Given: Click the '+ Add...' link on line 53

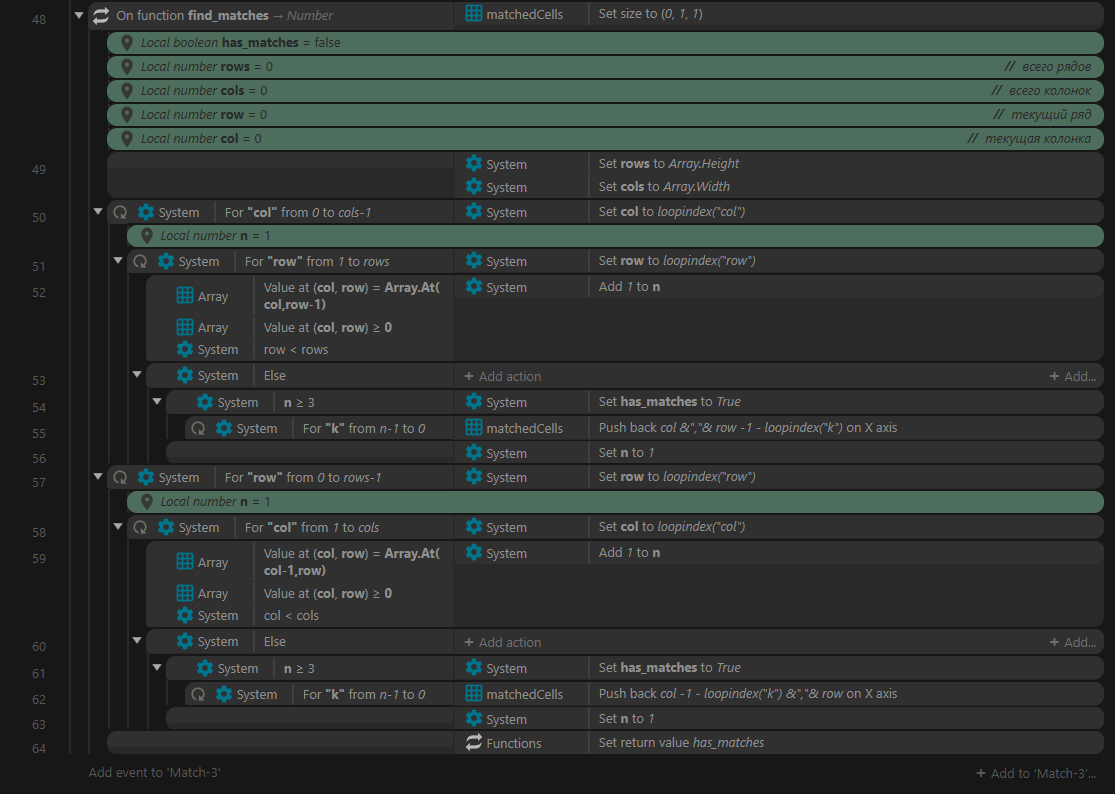Looking at the screenshot, I should (x=1072, y=376).
